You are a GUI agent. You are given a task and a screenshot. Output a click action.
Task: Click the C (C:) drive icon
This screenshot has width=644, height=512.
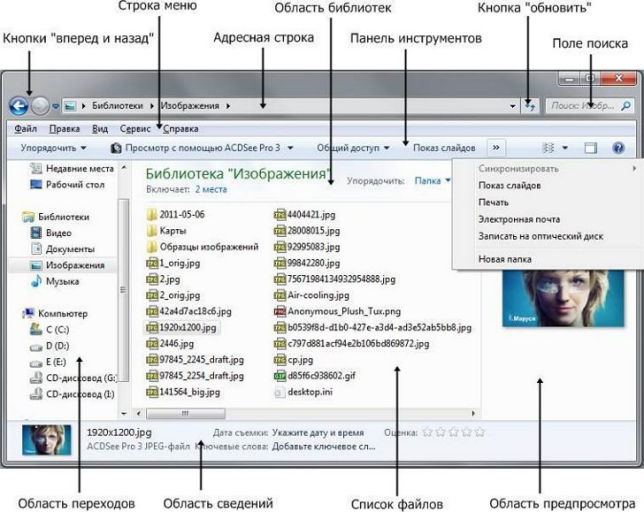[x=36, y=329]
